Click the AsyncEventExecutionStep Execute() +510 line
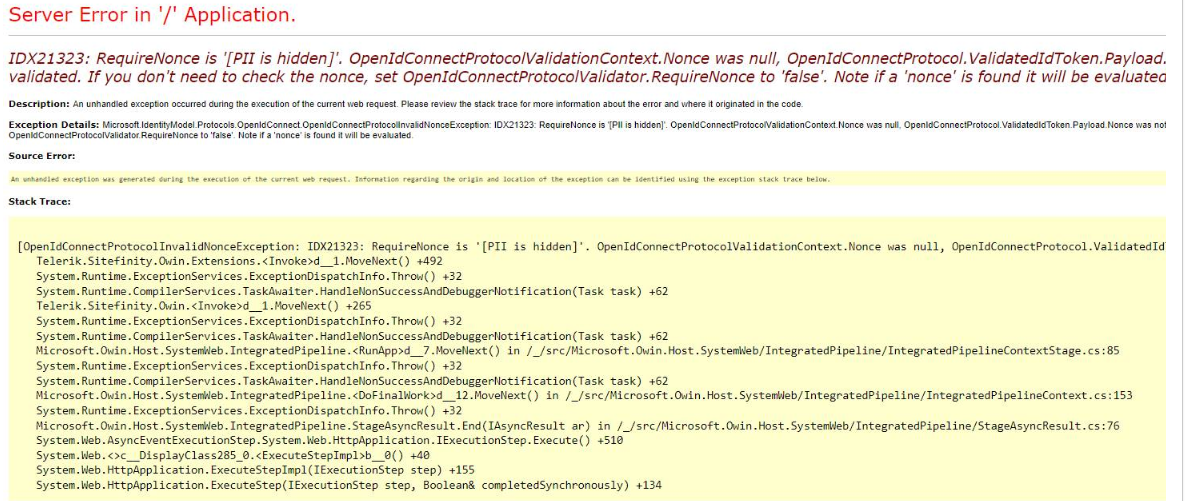Image resolution: width=1185 pixels, height=501 pixels. [330, 440]
